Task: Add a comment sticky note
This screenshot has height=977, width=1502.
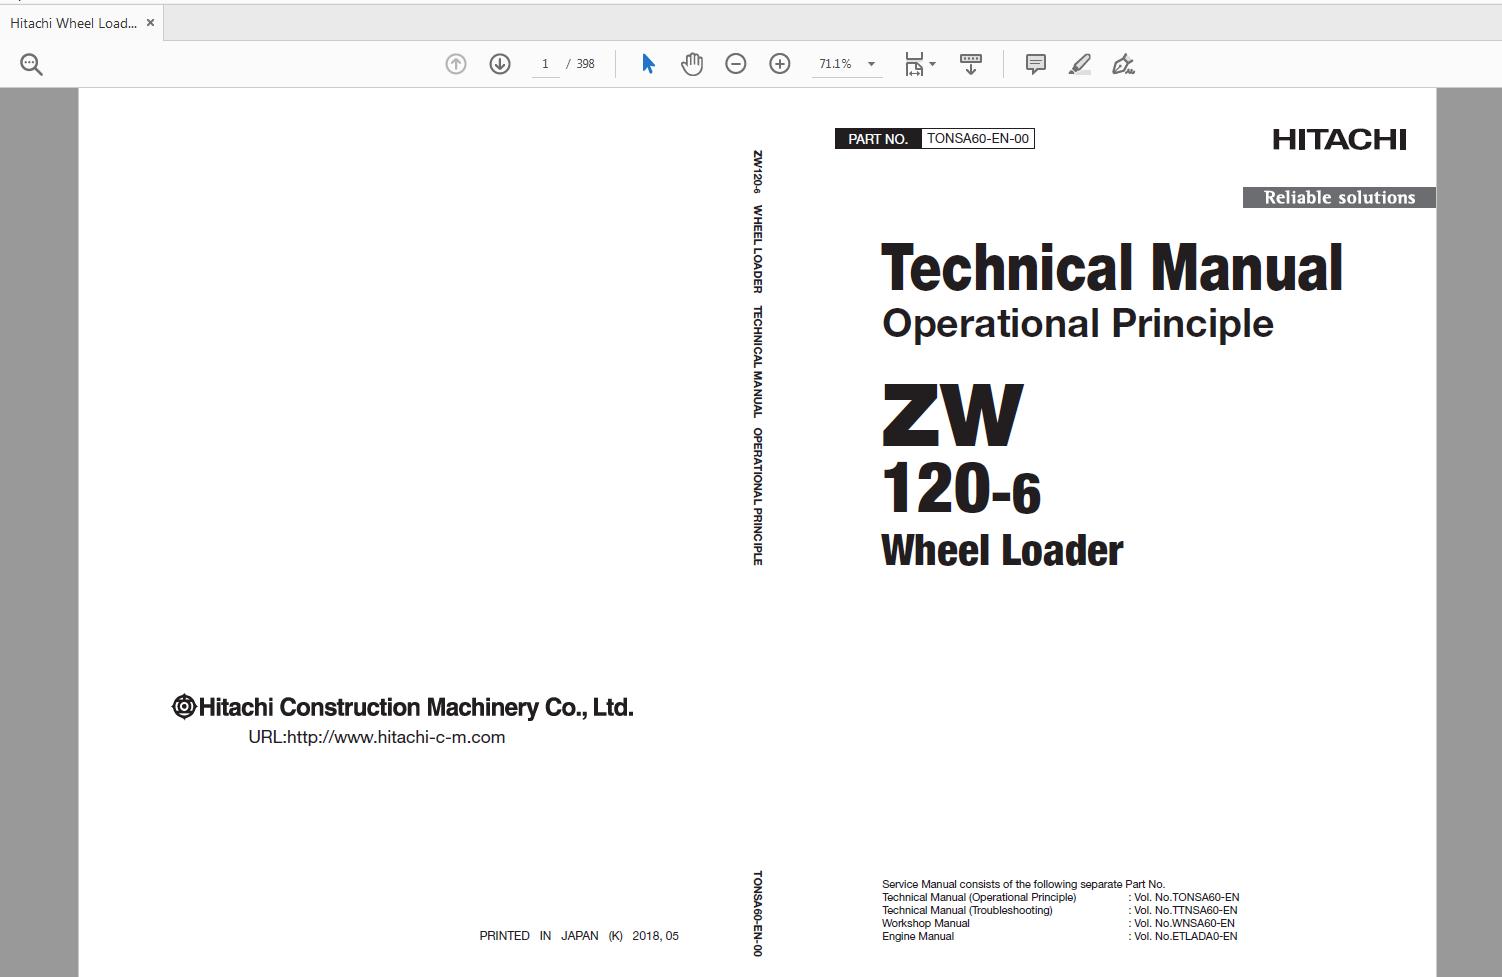Action: (1036, 64)
